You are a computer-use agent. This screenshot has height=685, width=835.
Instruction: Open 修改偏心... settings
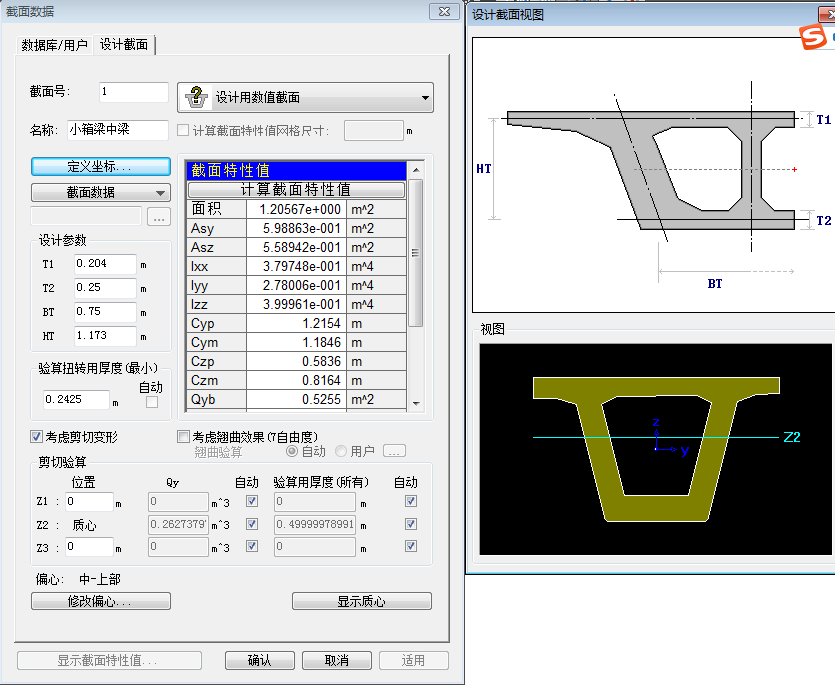click(100, 601)
